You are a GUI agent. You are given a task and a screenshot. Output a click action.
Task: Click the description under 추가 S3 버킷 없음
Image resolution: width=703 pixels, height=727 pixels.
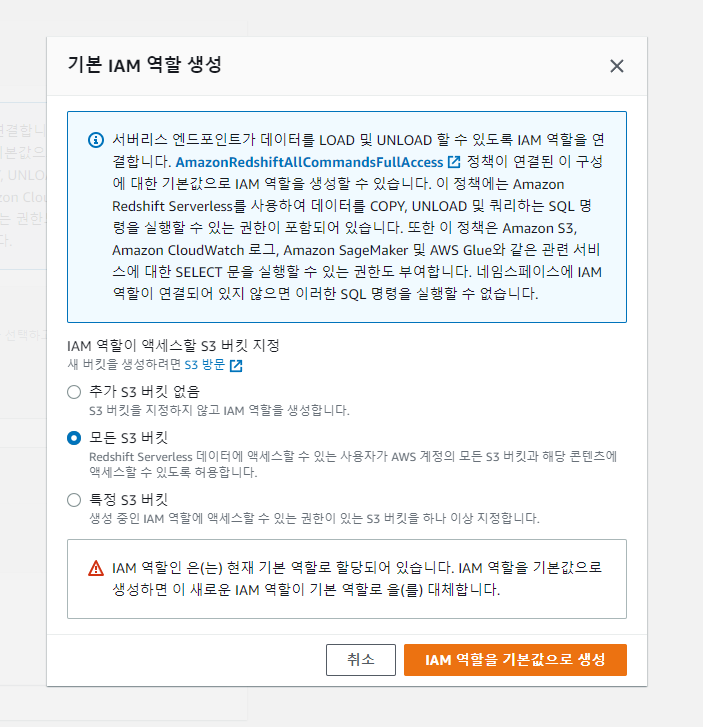[x=219, y=410]
